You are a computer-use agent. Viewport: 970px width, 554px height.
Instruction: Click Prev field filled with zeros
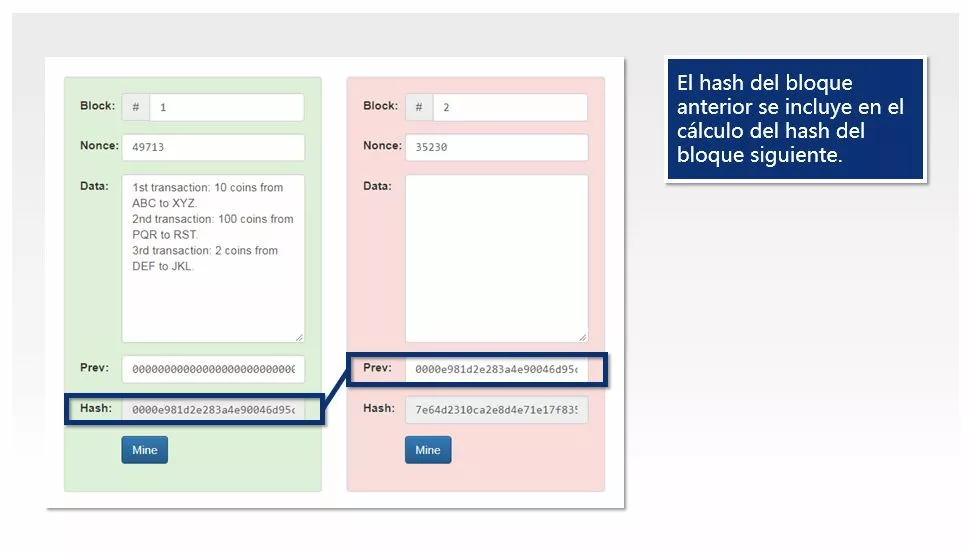coord(213,369)
